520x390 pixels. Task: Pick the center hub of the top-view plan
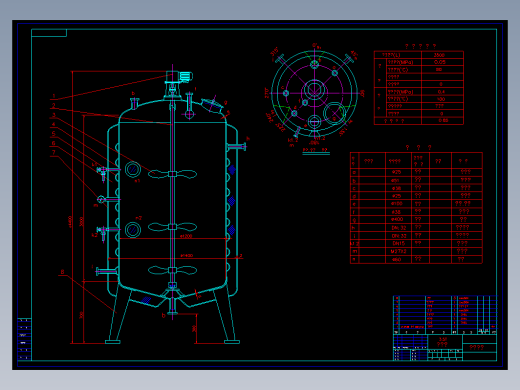click(314, 89)
